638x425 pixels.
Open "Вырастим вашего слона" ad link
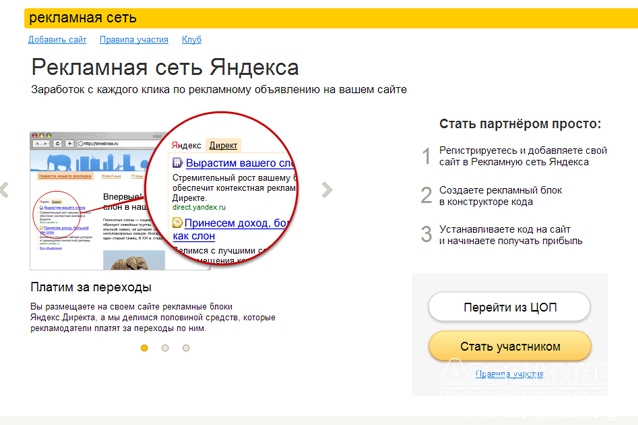(x=240, y=163)
